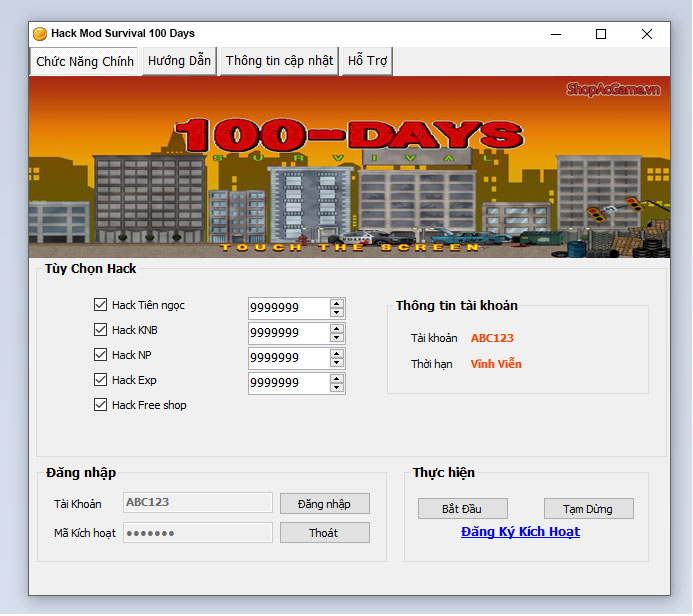693x616 pixels.
Task: Open the Hướng Dẫn tab
Action: click(179, 61)
